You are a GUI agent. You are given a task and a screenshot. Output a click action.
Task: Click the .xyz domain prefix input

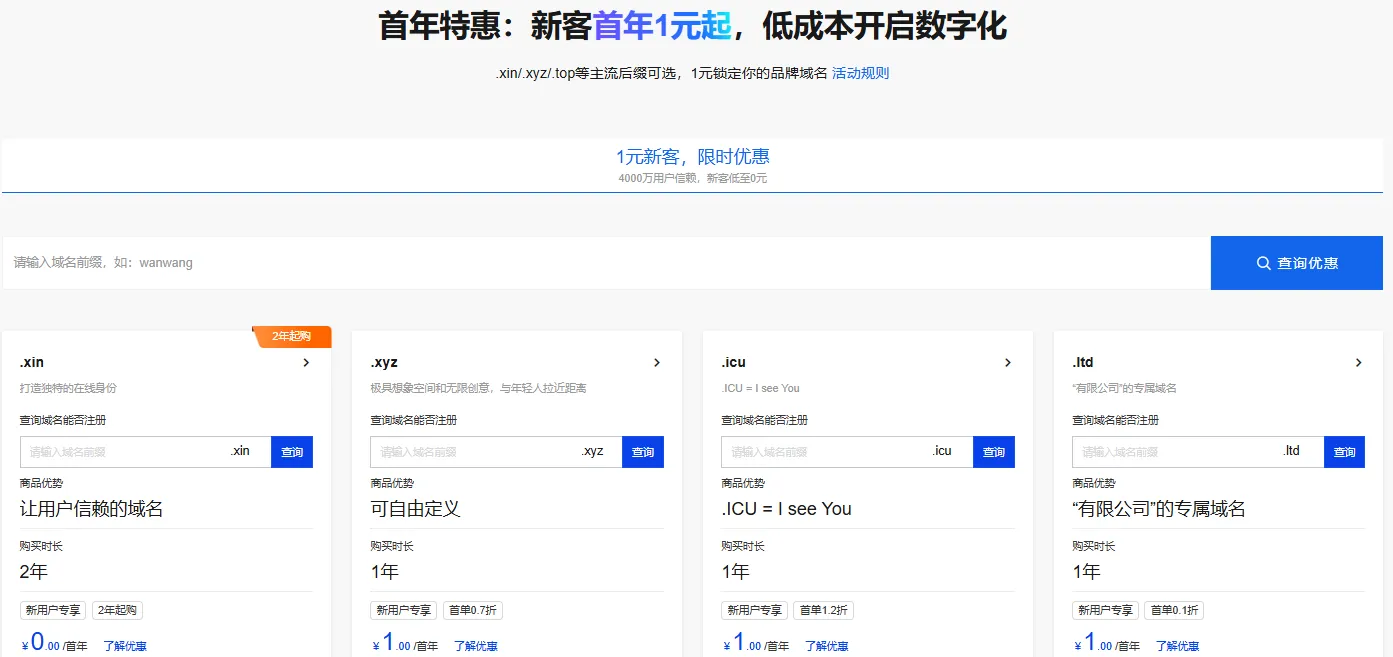[x=496, y=452]
